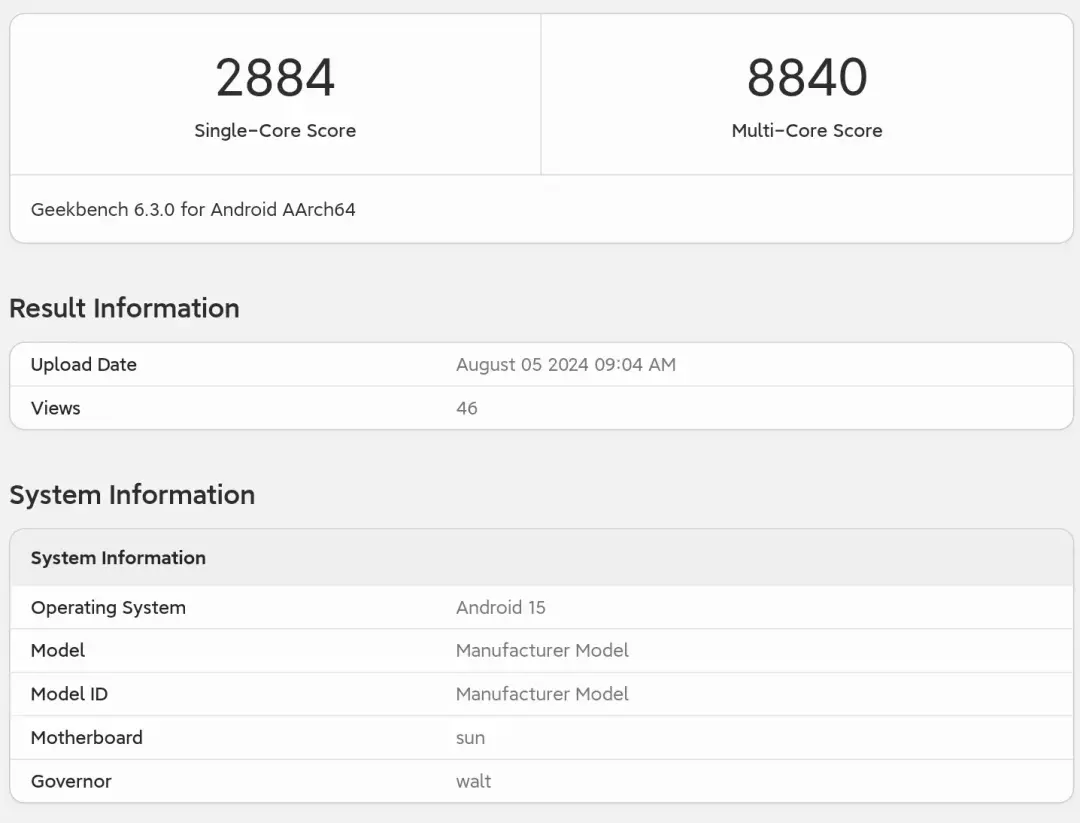Click the multi-core score value 8840
Image resolution: width=1080 pixels, height=823 pixels.
(x=807, y=77)
